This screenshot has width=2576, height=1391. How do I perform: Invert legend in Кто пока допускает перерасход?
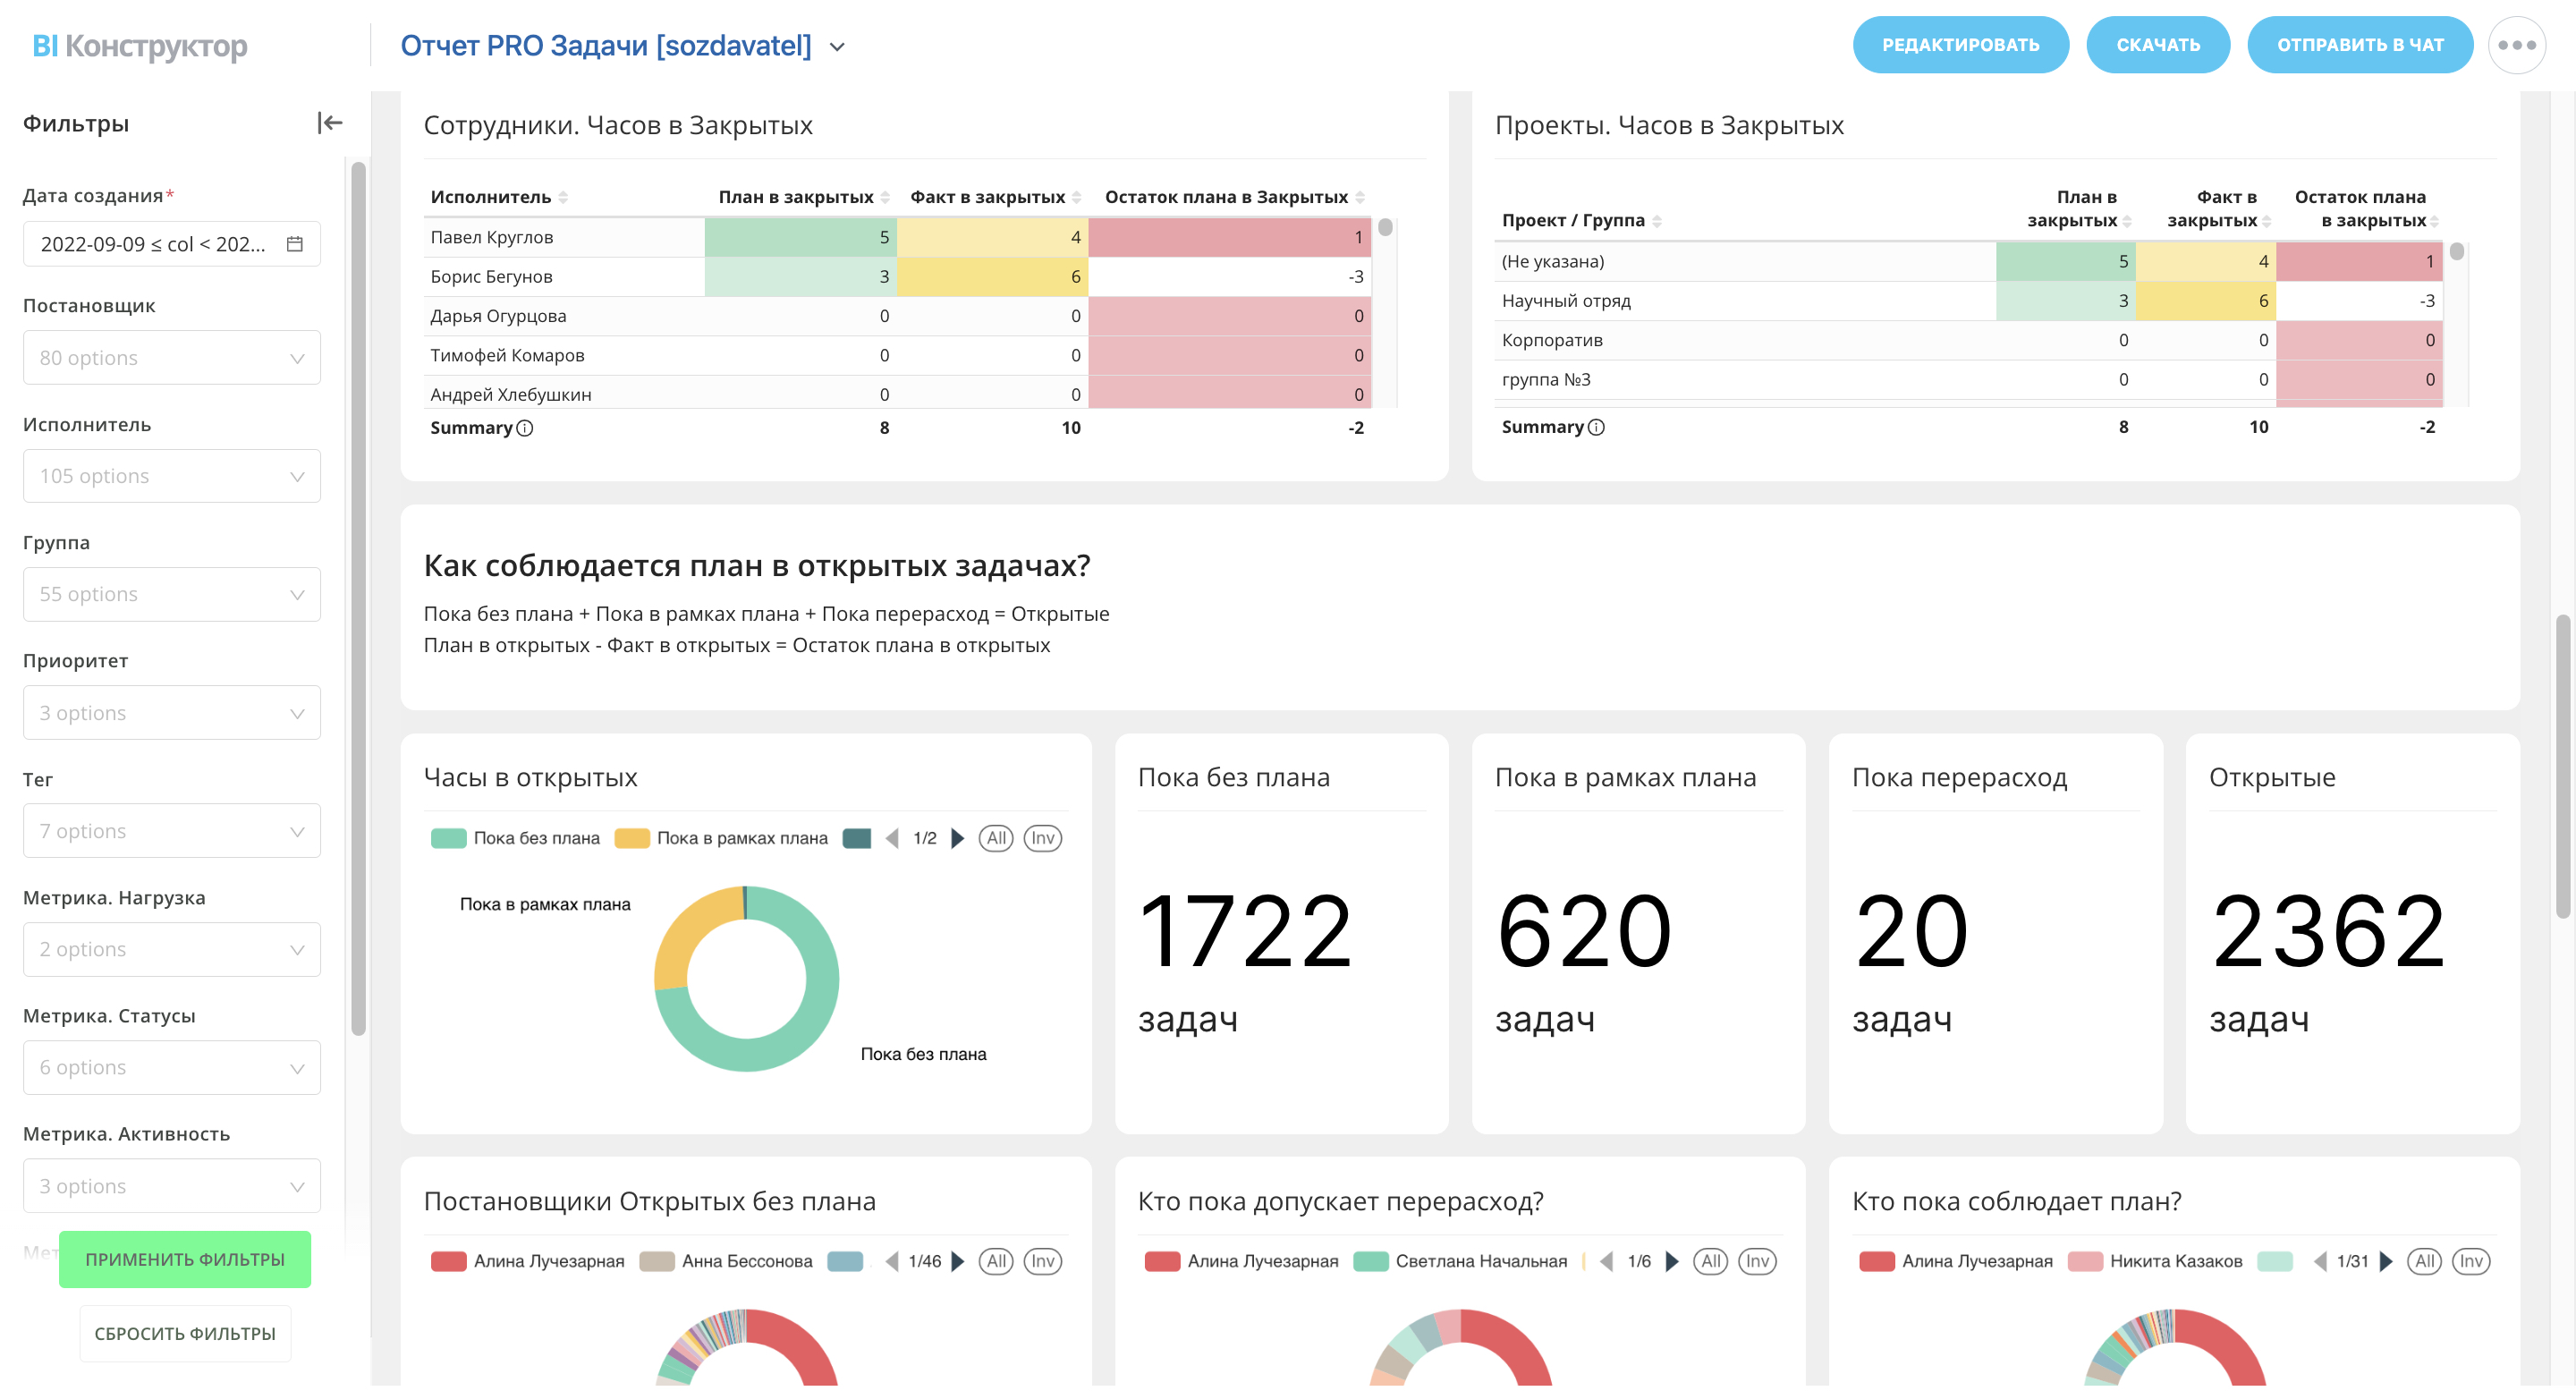(x=1756, y=1261)
